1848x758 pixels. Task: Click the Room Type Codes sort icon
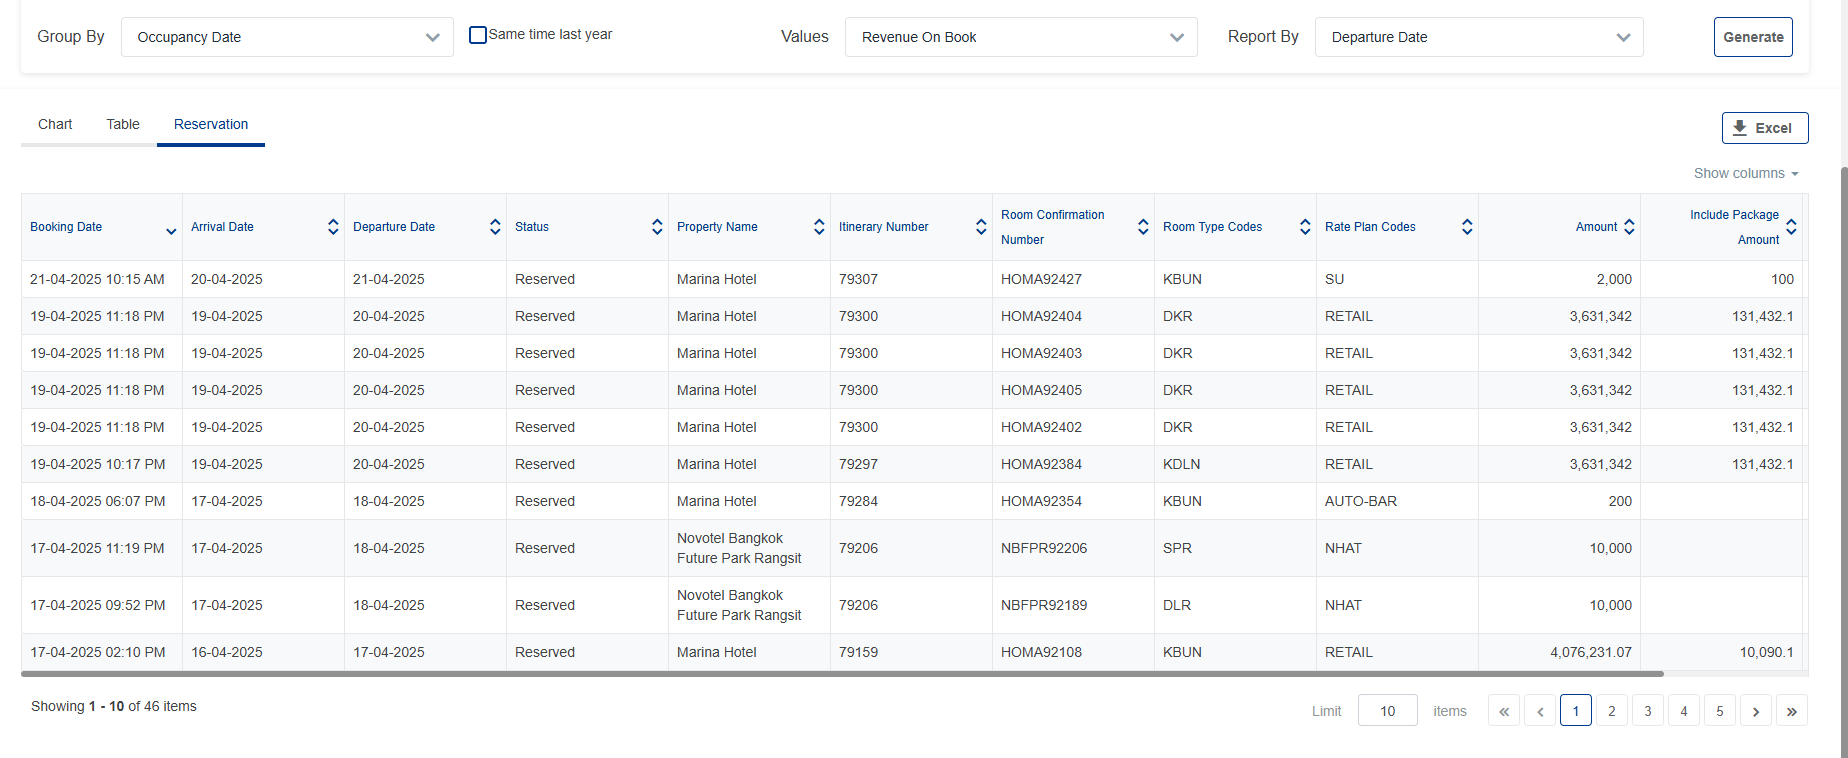[x=1305, y=227]
